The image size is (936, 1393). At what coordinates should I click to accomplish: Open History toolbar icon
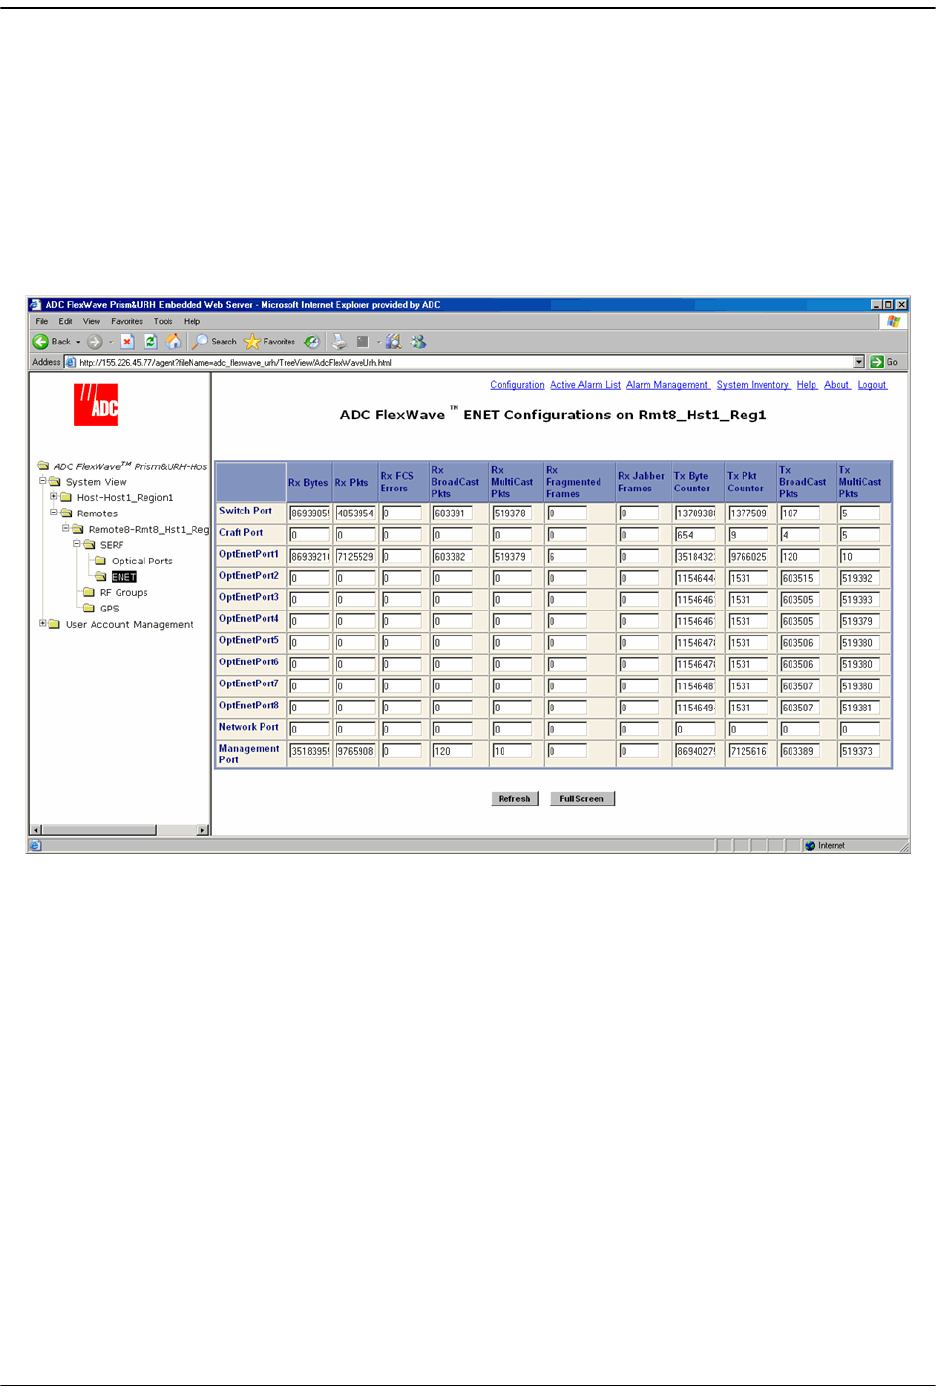tap(312, 342)
